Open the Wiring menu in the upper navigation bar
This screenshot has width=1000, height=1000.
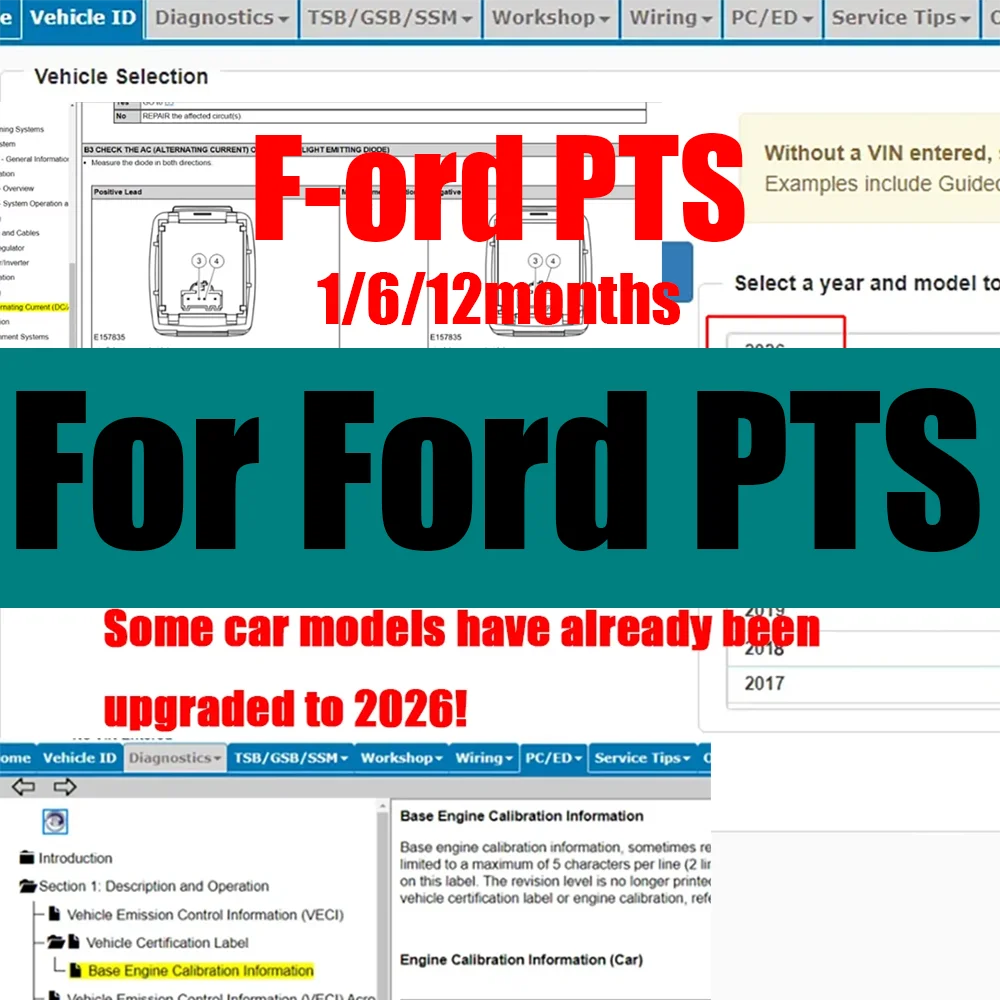point(671,18)
